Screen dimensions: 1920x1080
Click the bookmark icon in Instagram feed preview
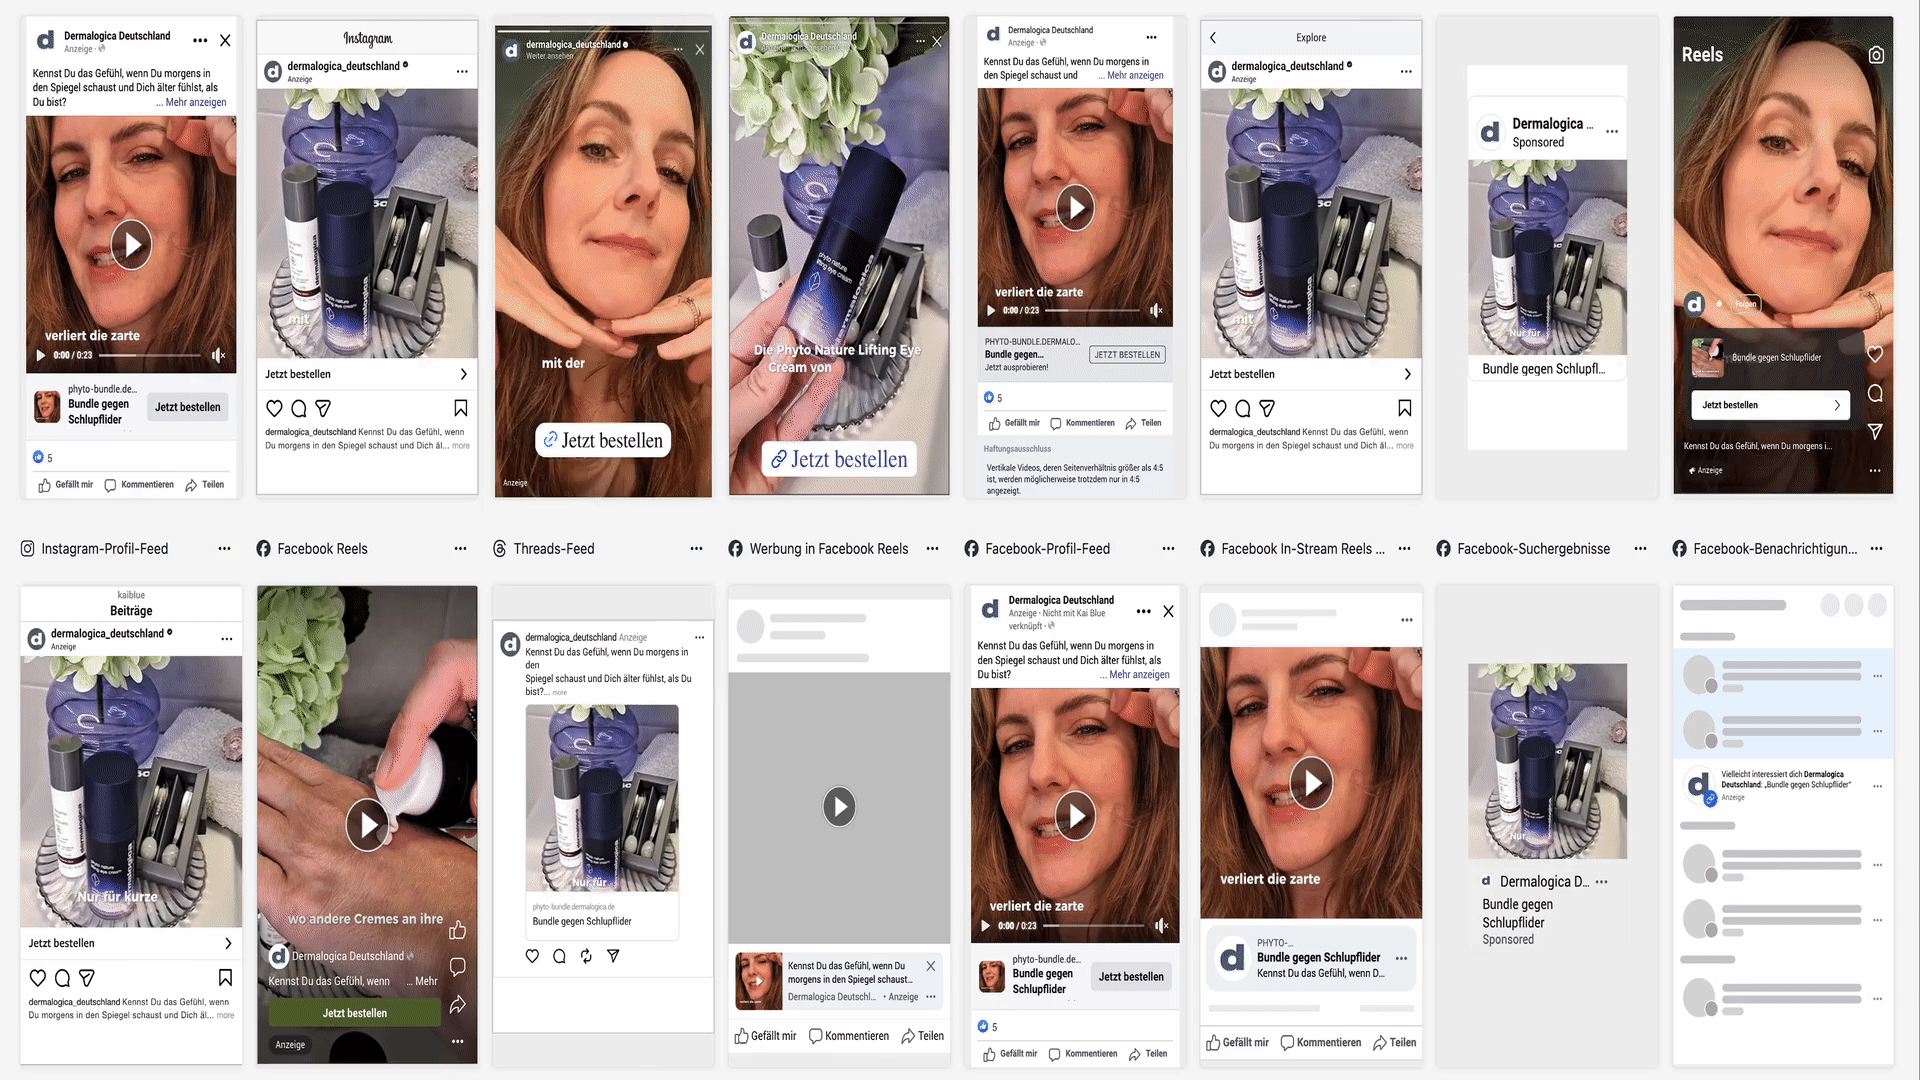point(461,408)
